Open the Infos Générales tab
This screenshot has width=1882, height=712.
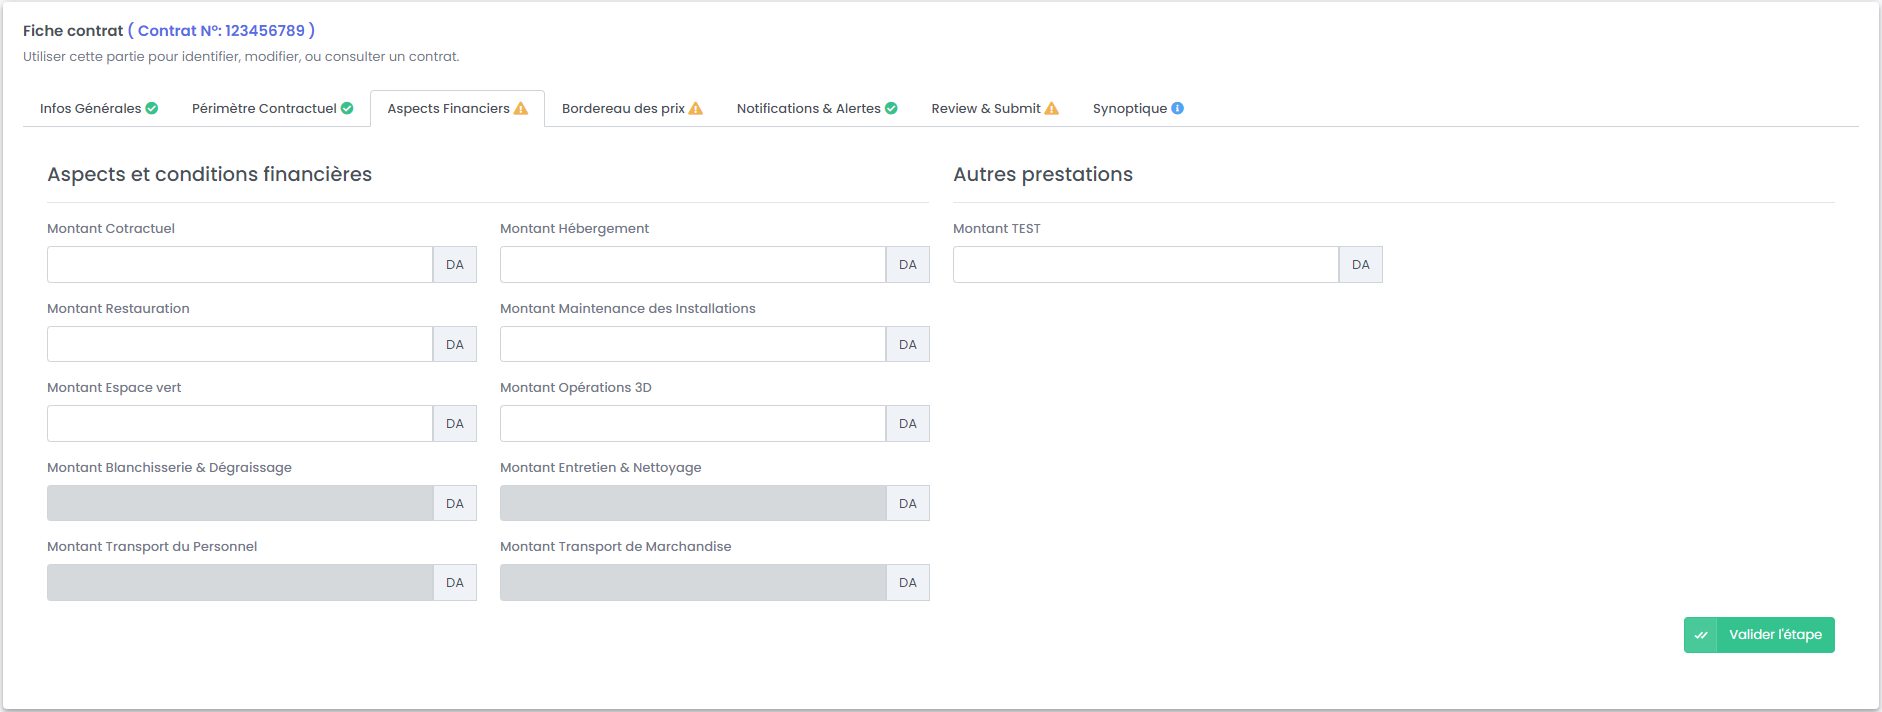(x=91, y=108)
